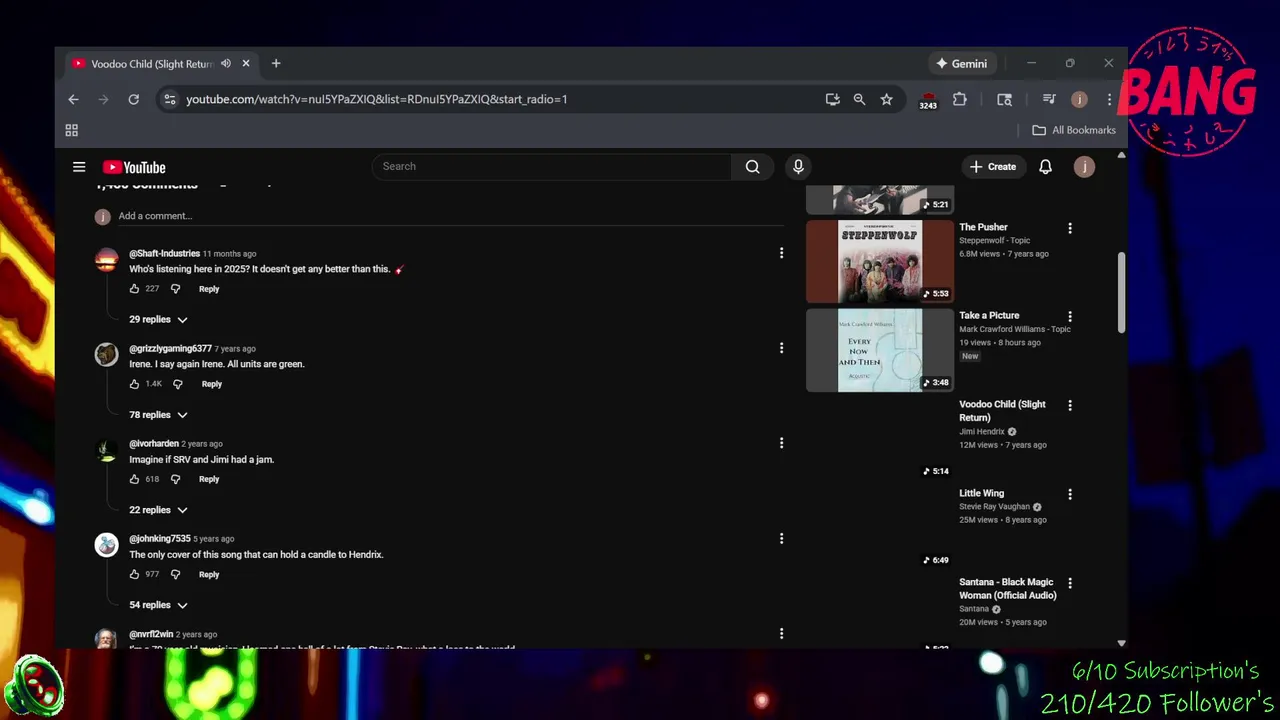Mute the tab using the speaker icon

(x=226, y=64)
